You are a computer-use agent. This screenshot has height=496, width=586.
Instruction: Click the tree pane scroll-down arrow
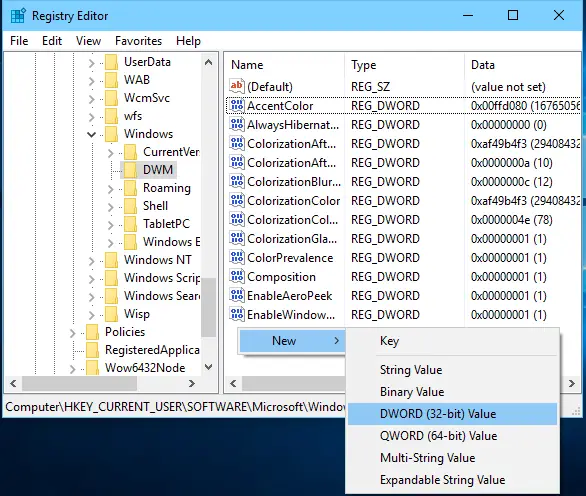pos(209,367)
